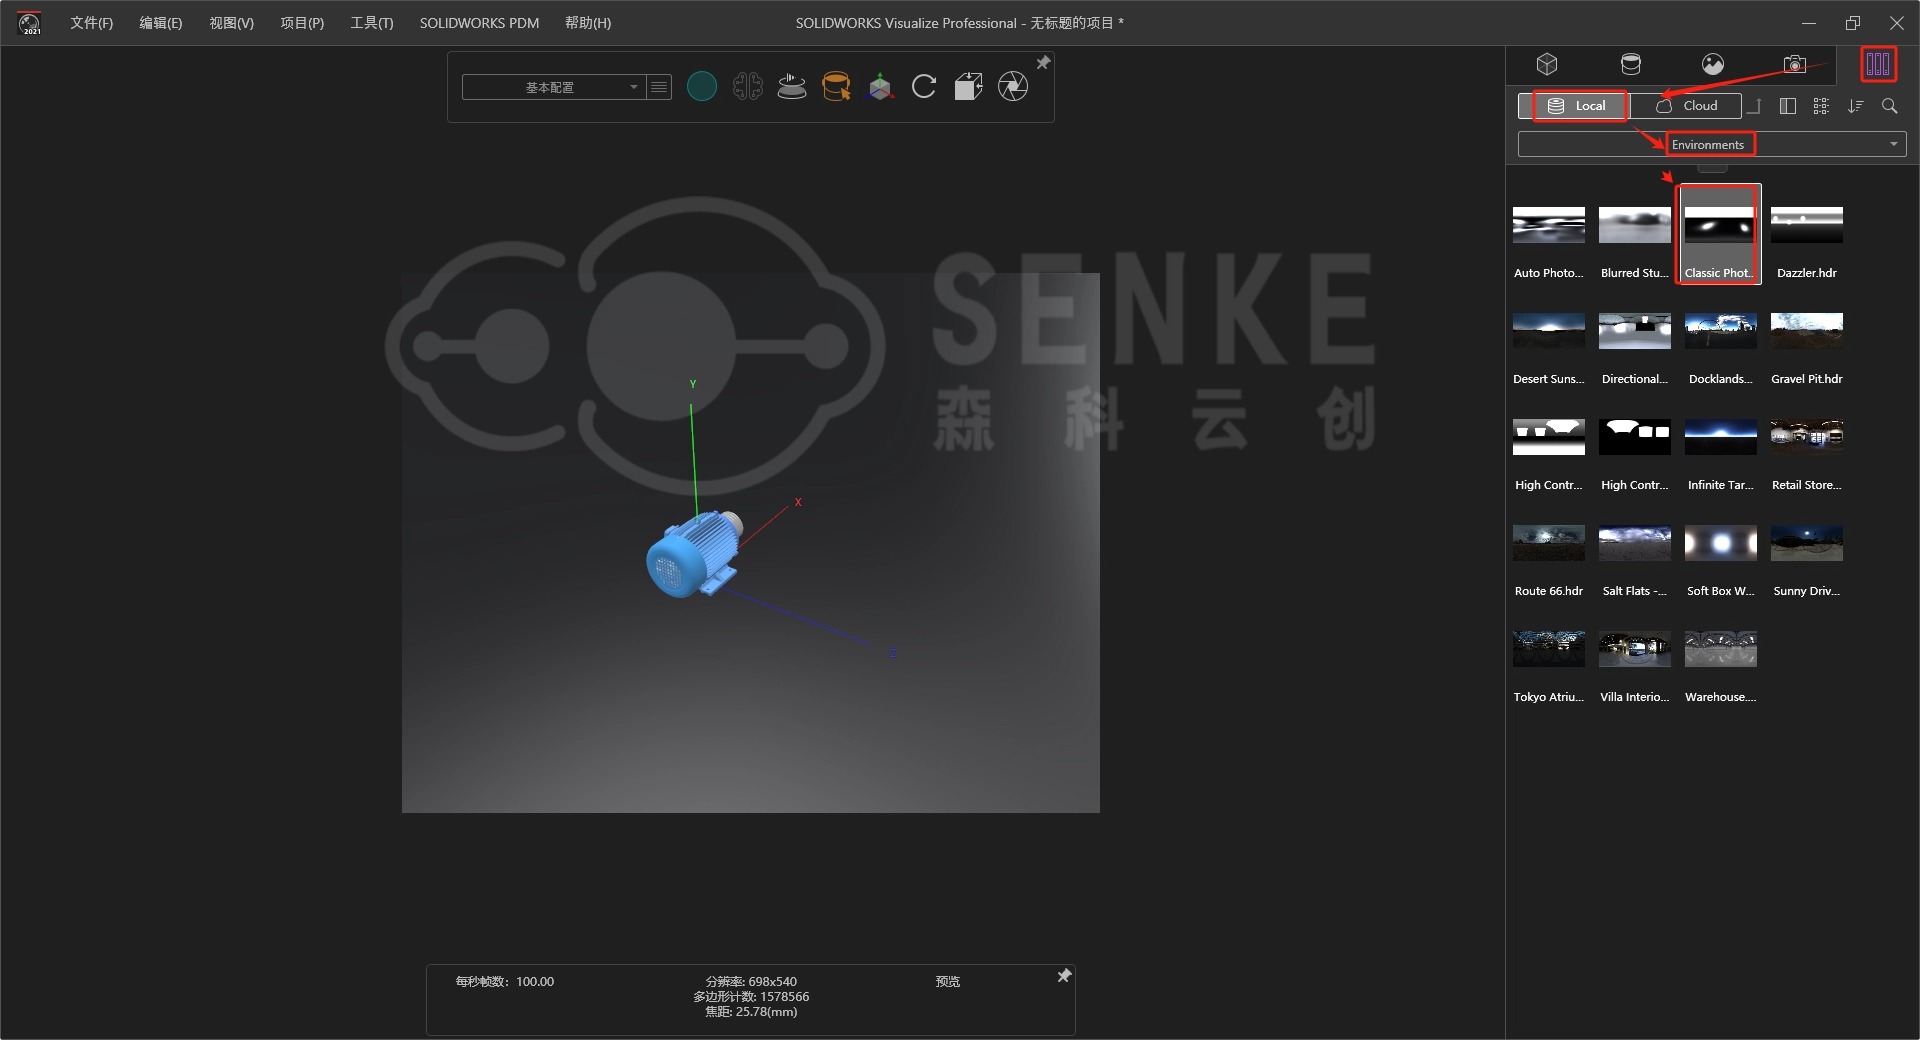Toggle the split-pane library layout icon
Screen dimensions: 1920x1040
[1788, 106]
